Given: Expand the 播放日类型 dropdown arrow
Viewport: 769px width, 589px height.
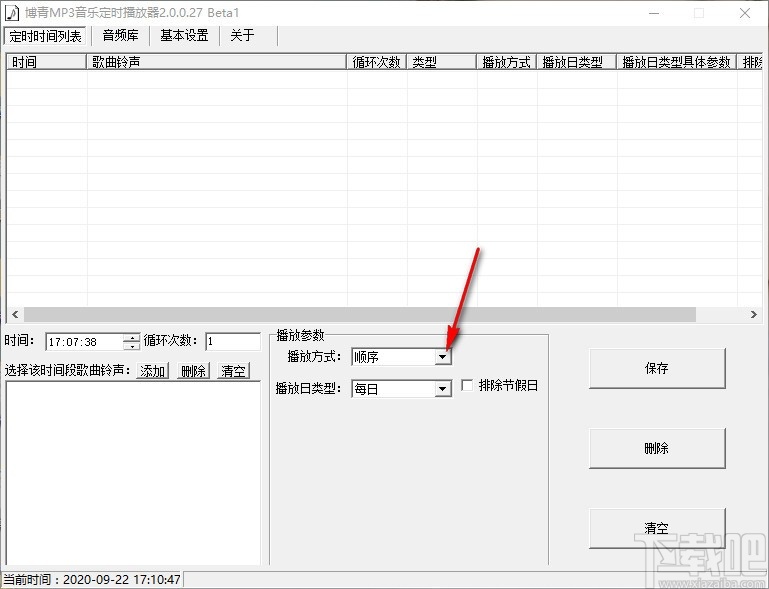Looking at the screenshot, I should point(442,389).
